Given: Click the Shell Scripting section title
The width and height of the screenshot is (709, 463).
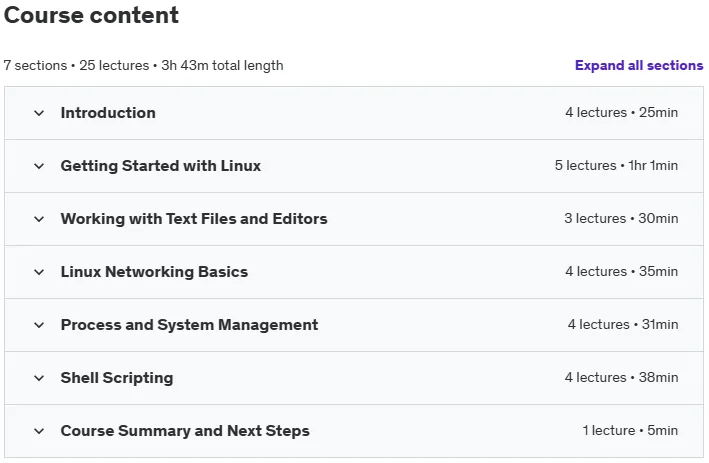Looking at the screenshot, I should 117,378.
